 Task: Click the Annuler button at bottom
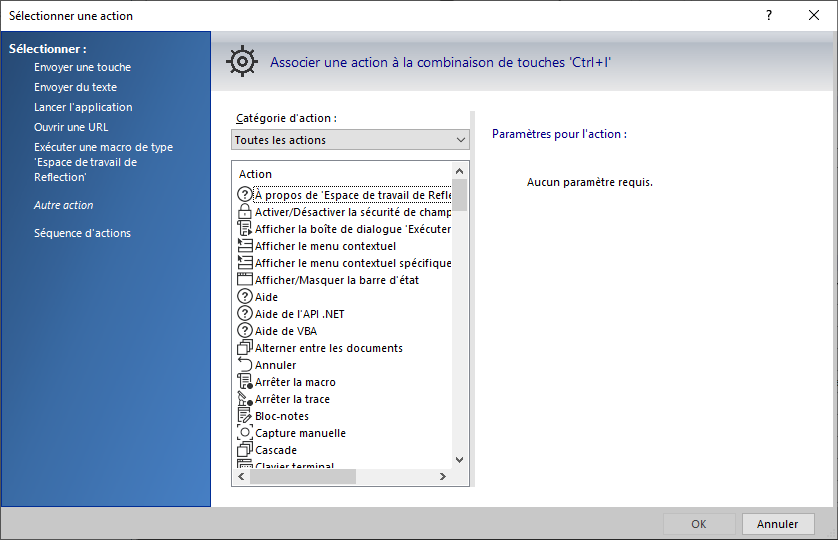tap(778, 524)
